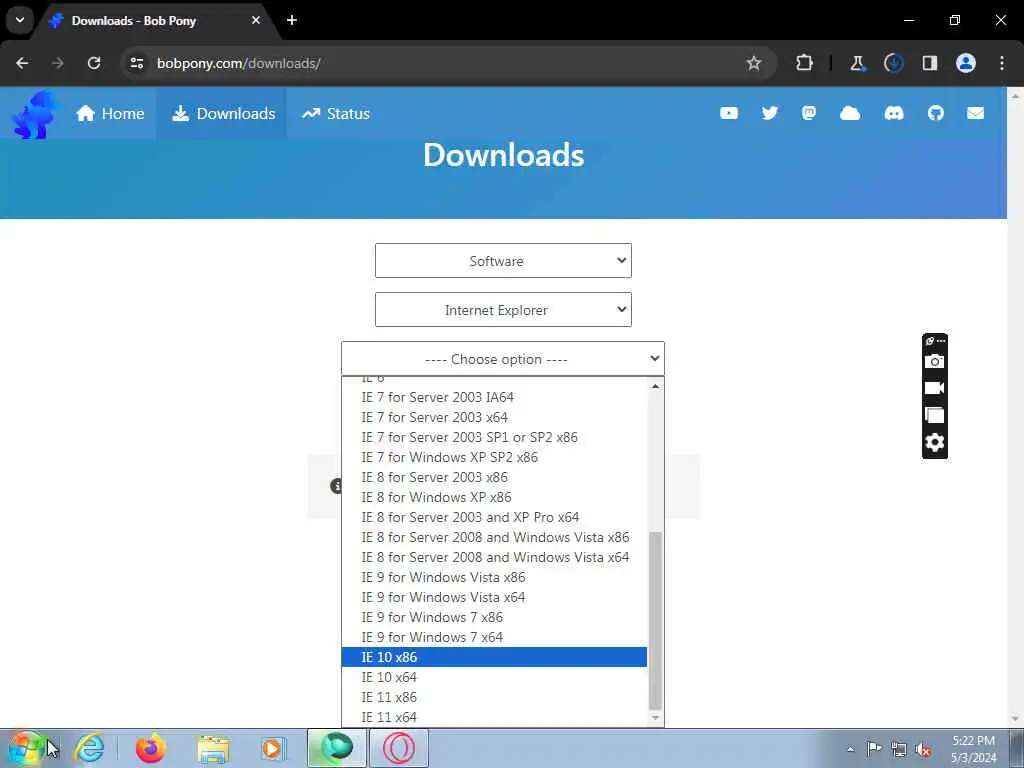
Task: Select IE 9 for Windows 7 x64
Action: (494, 637)
